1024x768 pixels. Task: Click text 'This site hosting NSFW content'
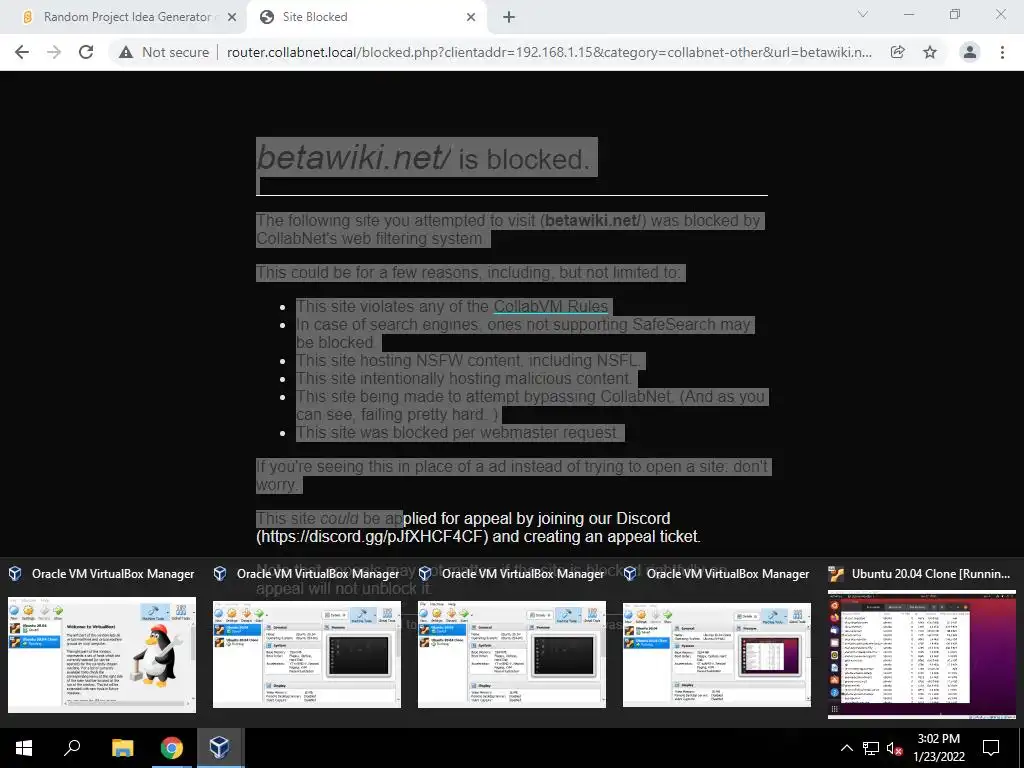(409, 360)
